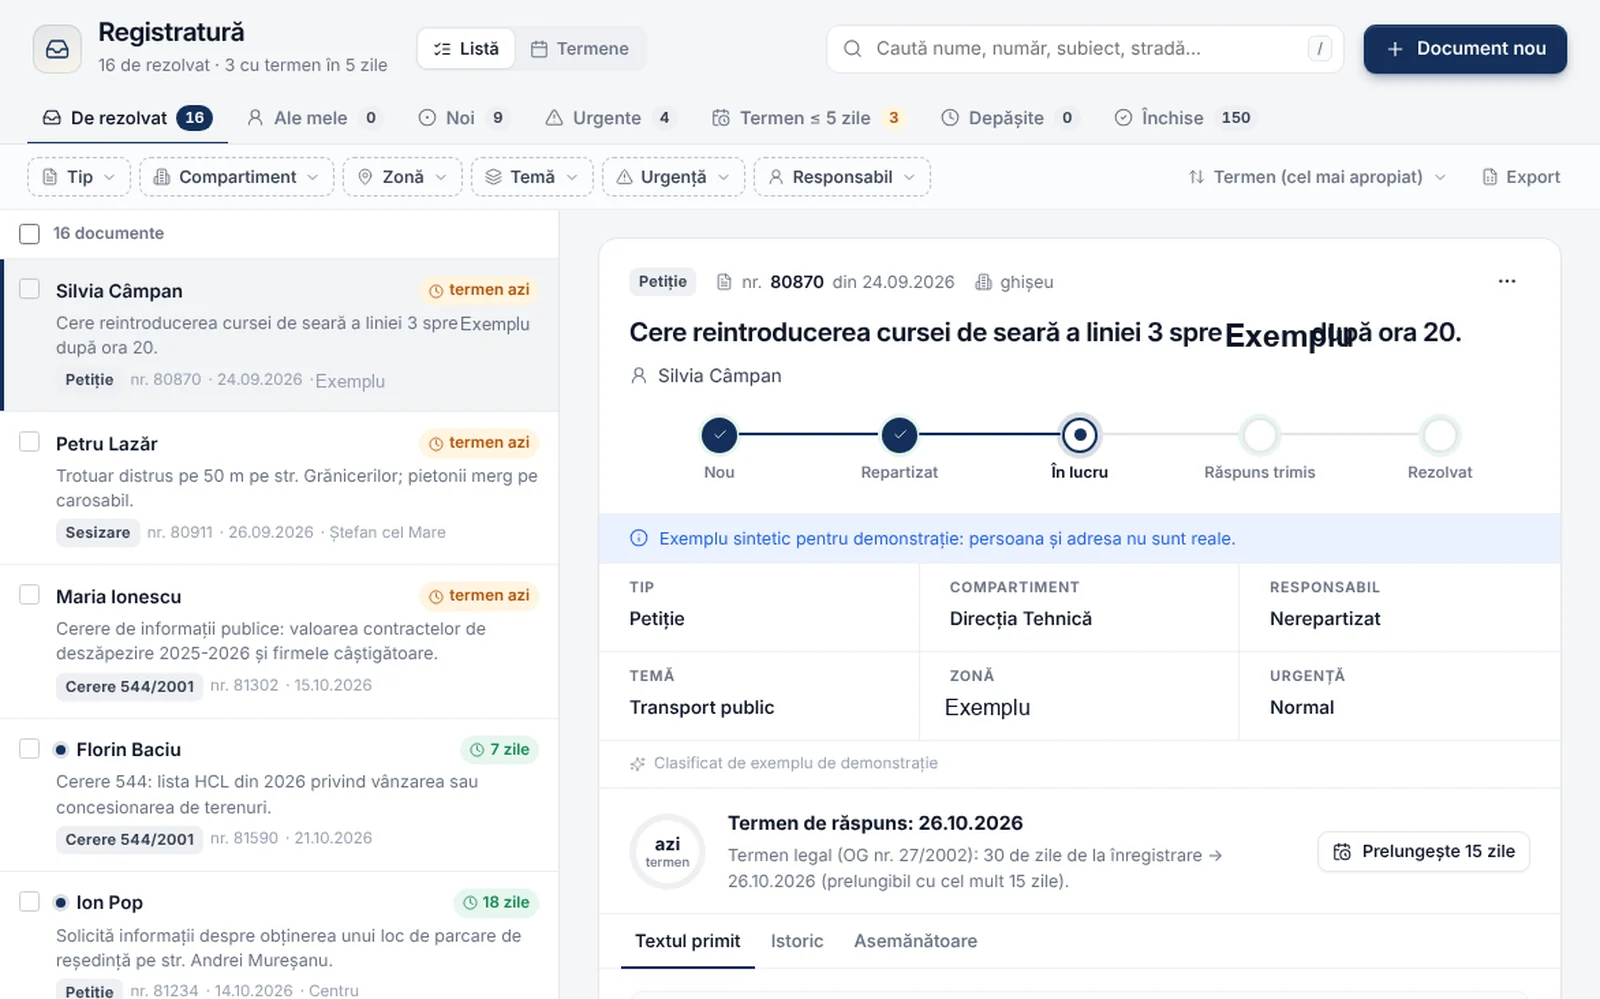This screenshot has width=1600, height=999.
Task: Click the 'Repartizat' completed step circle
Action: [x=899, y=435]
